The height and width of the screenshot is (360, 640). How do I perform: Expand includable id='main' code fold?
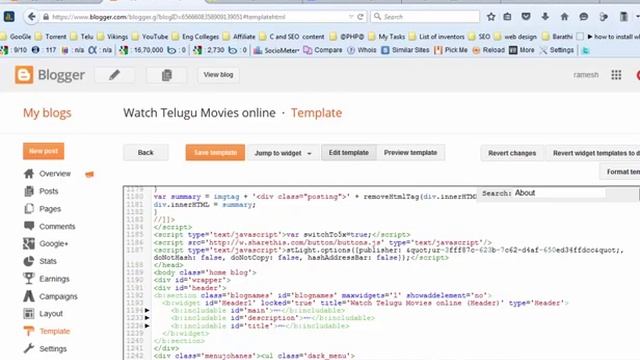coord(147,310)
